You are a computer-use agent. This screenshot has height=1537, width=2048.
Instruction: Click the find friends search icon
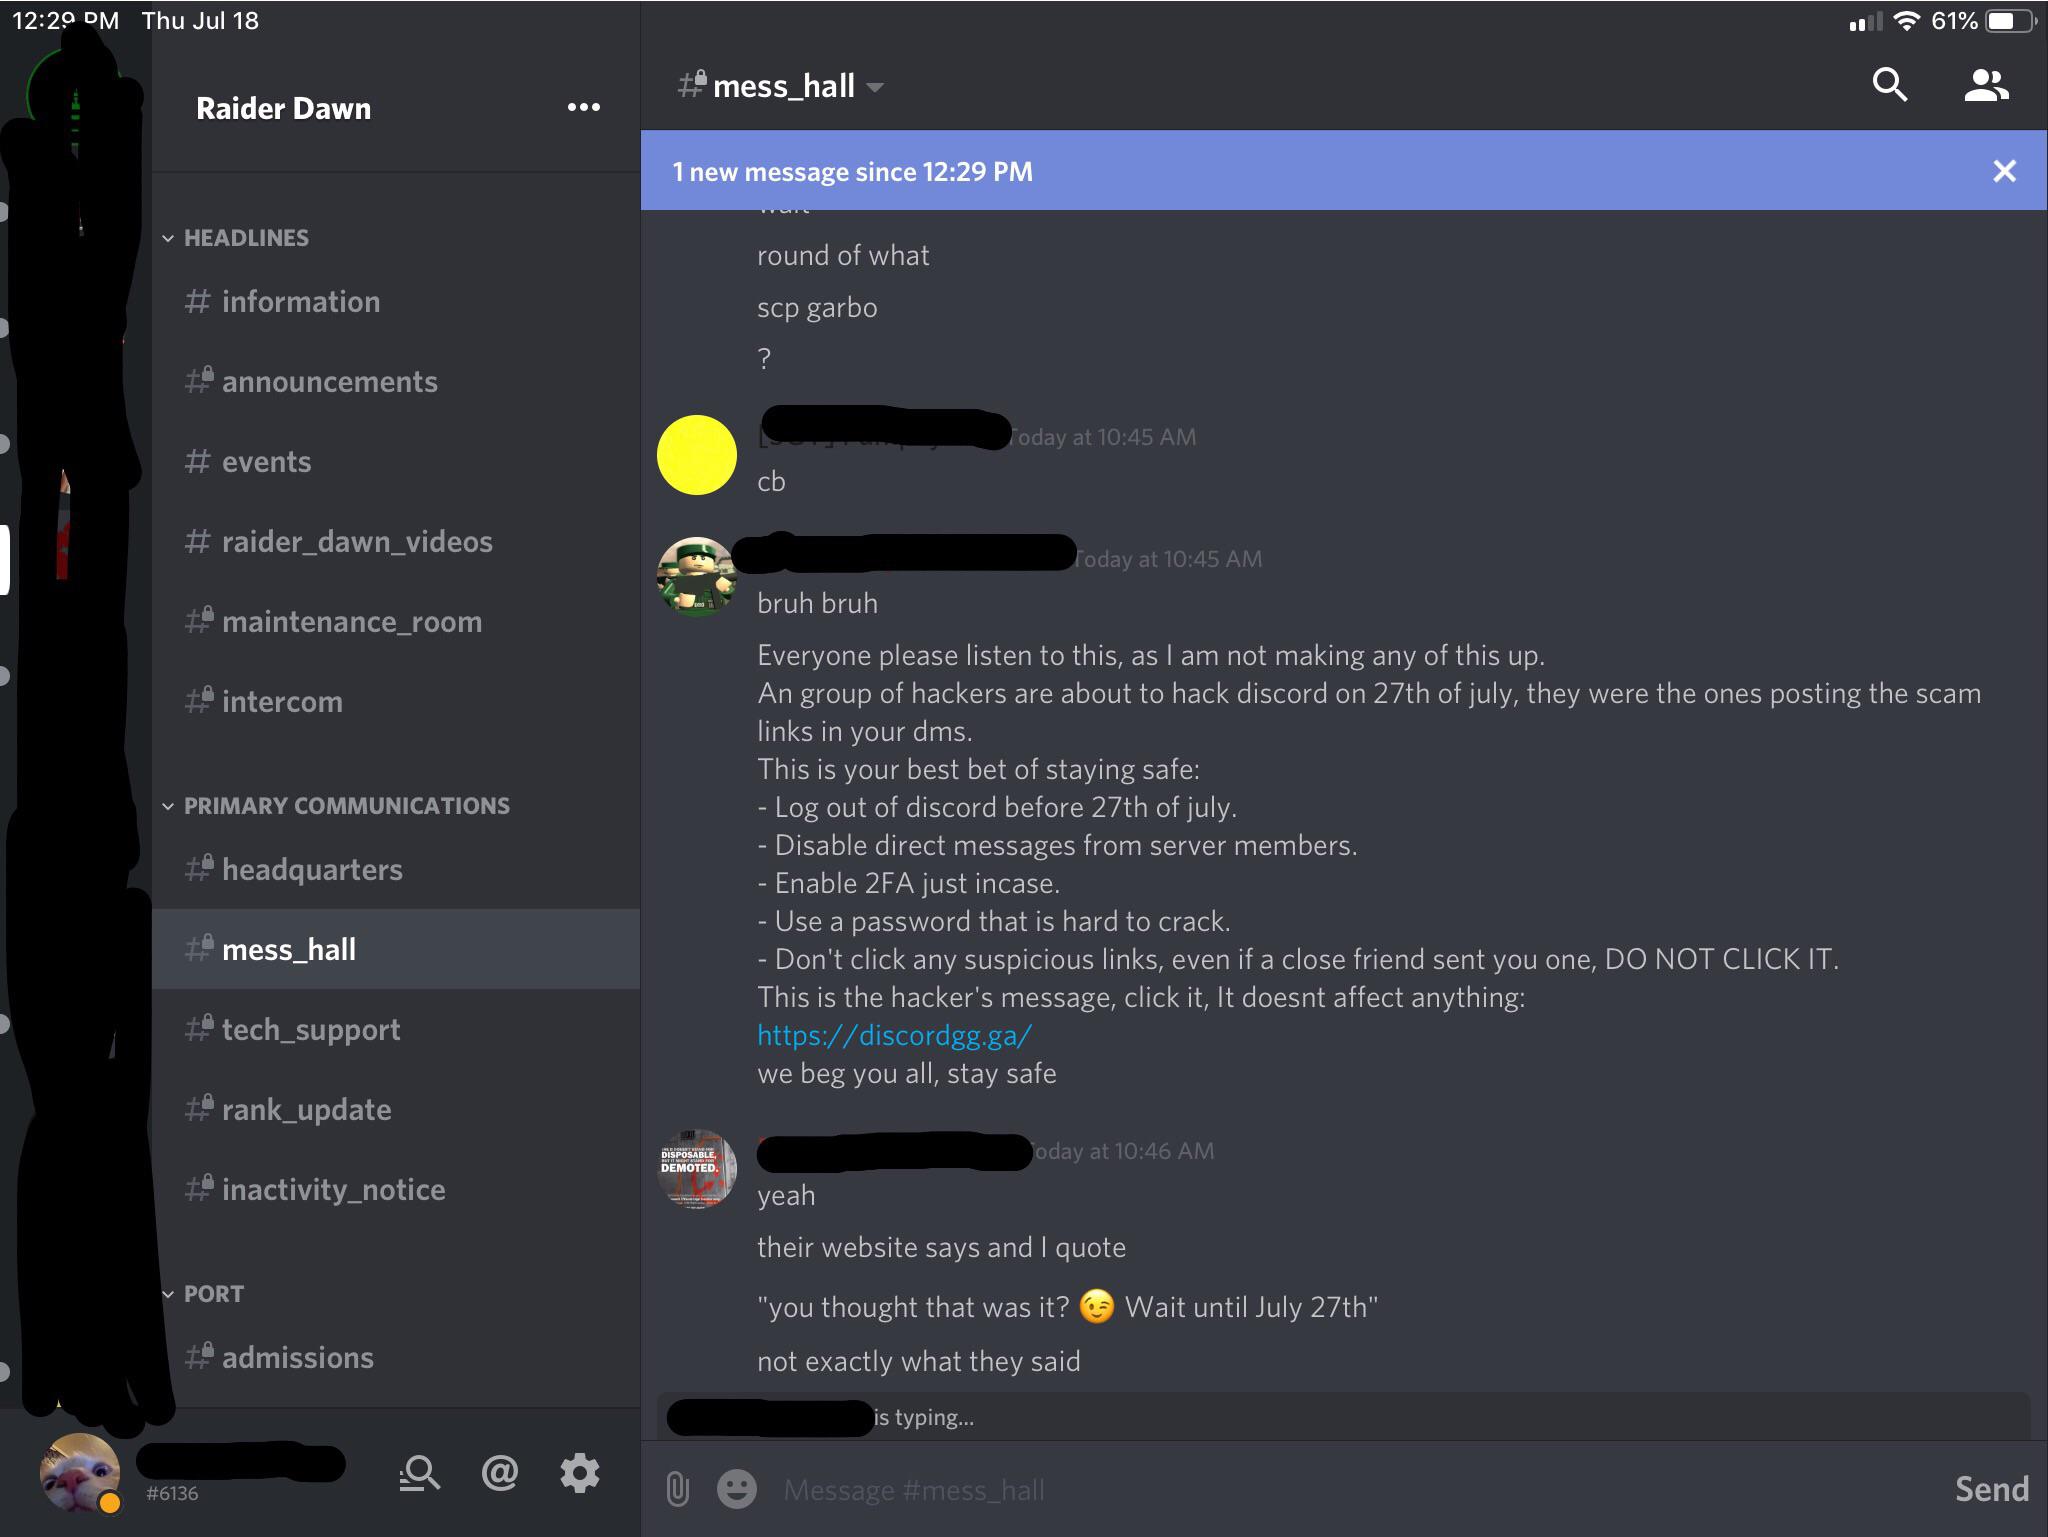(419, 1473)
